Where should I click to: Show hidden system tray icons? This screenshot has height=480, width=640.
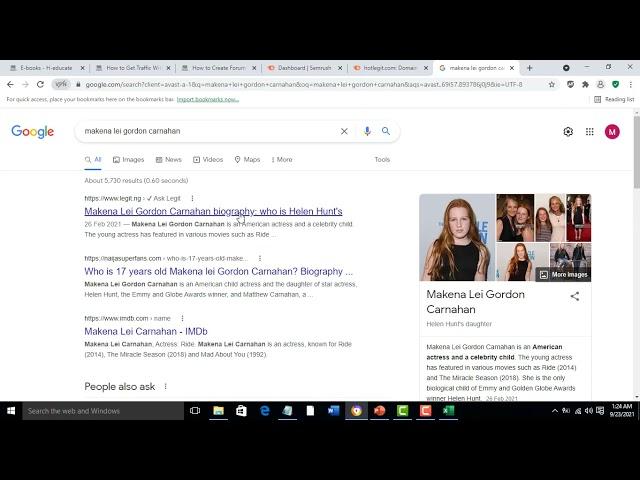click(555, 411)
